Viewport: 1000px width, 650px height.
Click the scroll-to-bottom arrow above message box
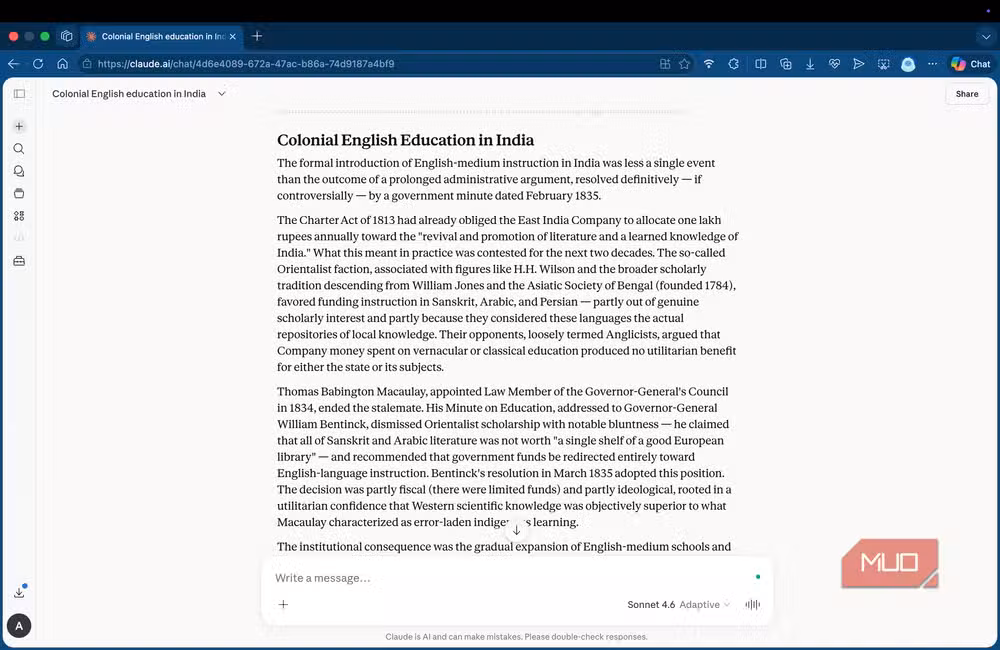[517, 530]
